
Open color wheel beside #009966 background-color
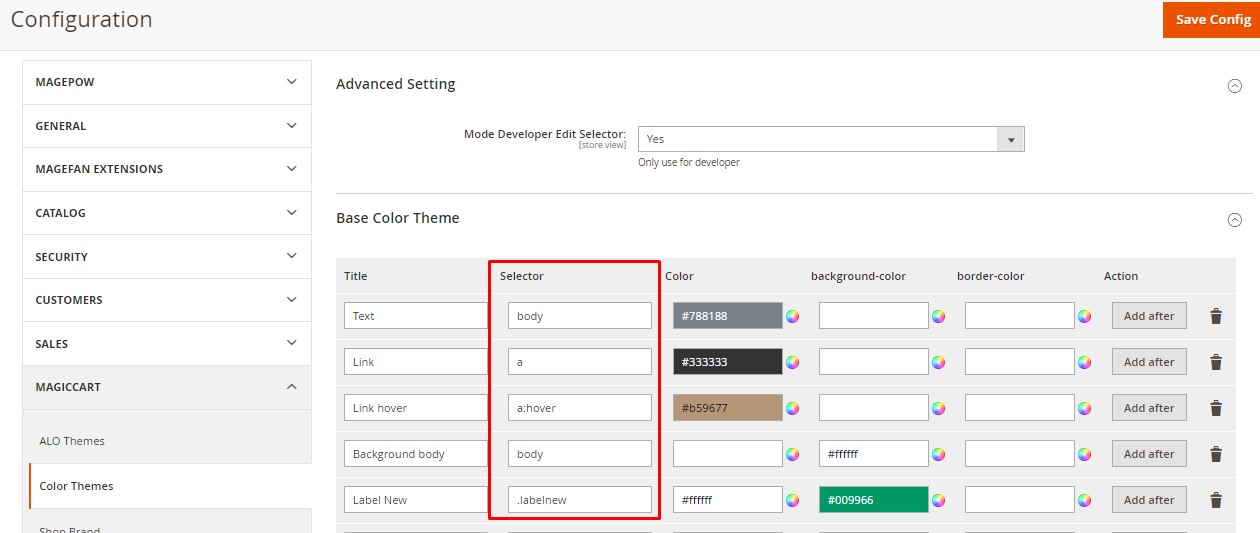point(938,500)
